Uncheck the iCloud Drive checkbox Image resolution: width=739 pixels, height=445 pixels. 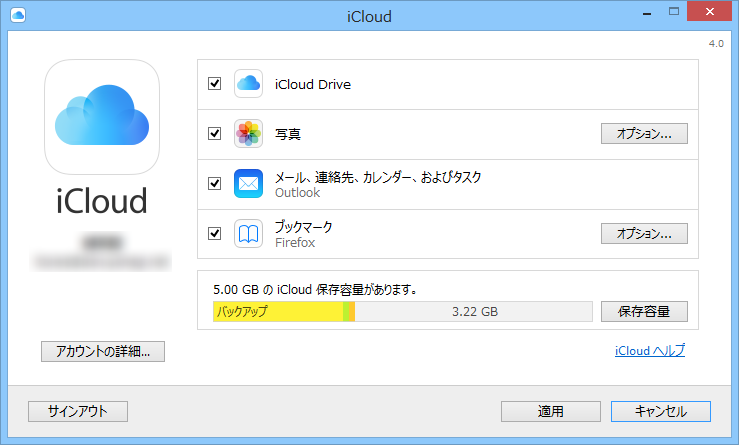[214, 84]
